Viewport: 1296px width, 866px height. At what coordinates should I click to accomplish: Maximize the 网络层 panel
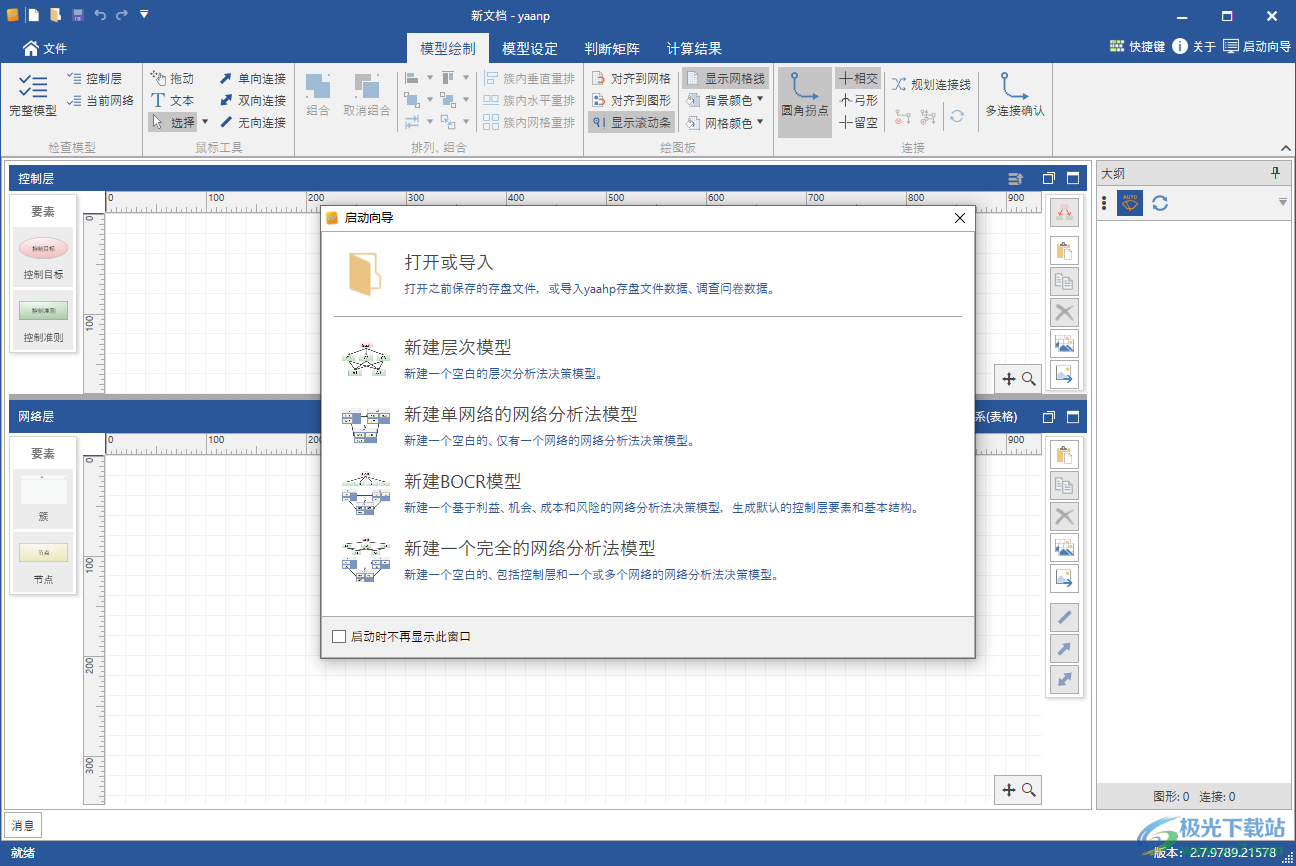(1073, 416)
